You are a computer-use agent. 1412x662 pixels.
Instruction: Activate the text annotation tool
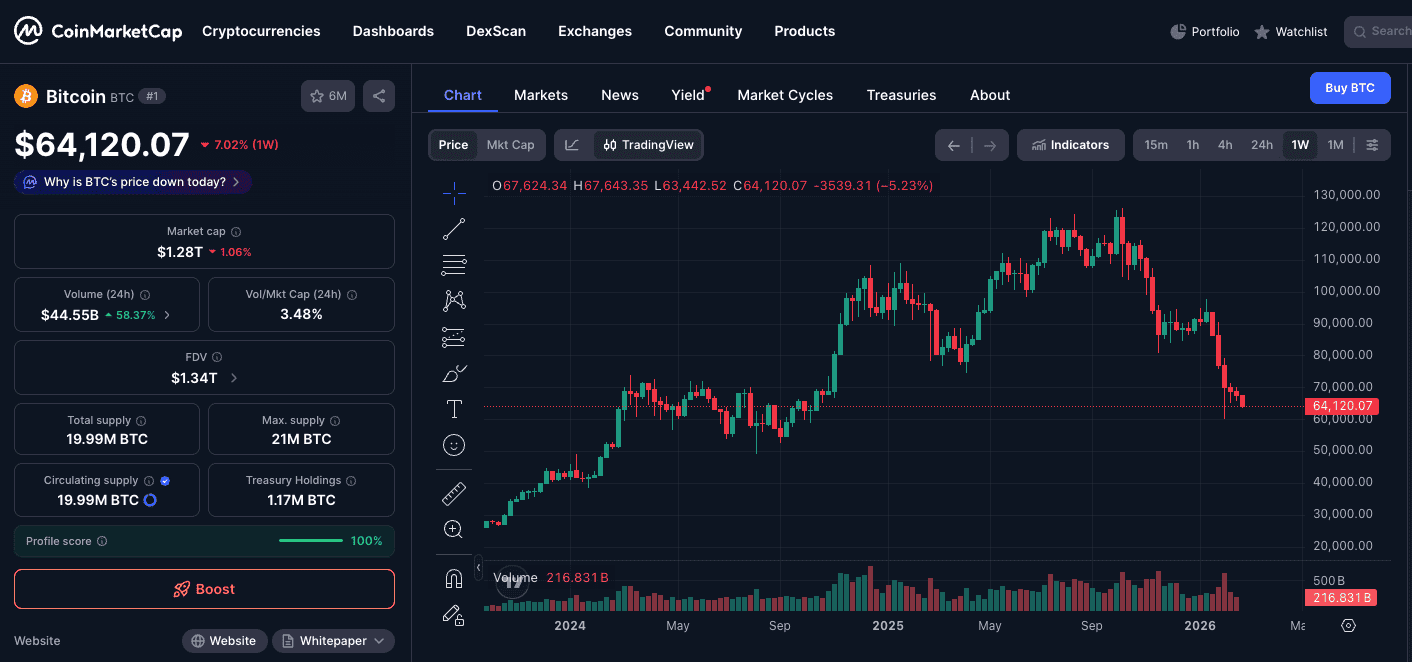pyautogui.click(x=454, y=409)
